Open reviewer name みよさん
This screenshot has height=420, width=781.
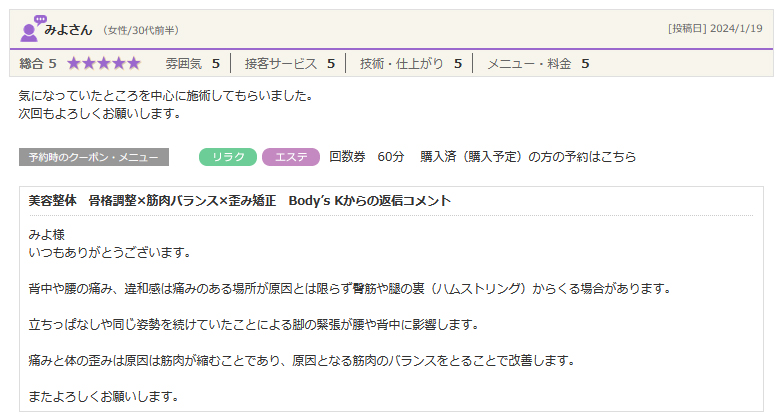pyautogui.click(x=69, y=29)
